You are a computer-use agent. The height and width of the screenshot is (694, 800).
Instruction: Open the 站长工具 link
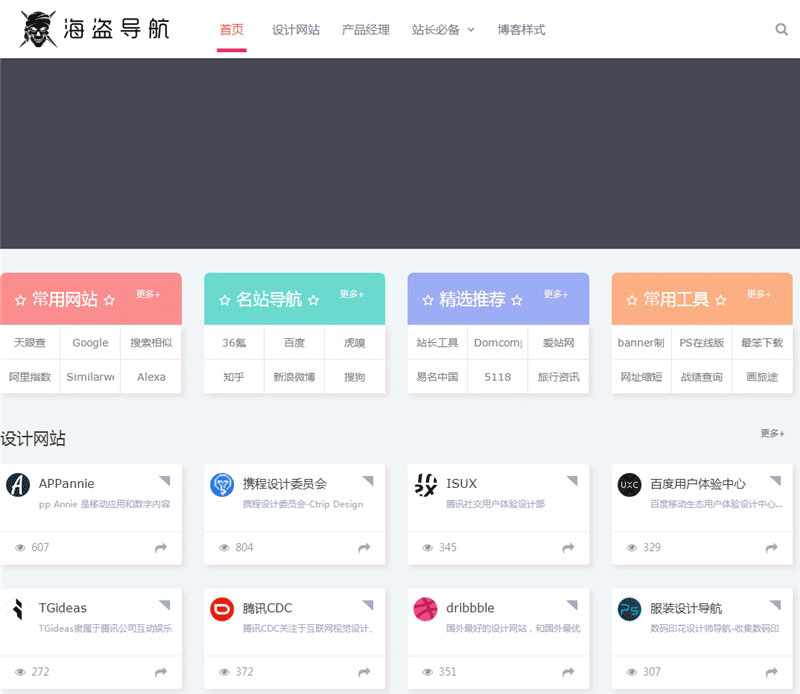[x=437, y=342]
